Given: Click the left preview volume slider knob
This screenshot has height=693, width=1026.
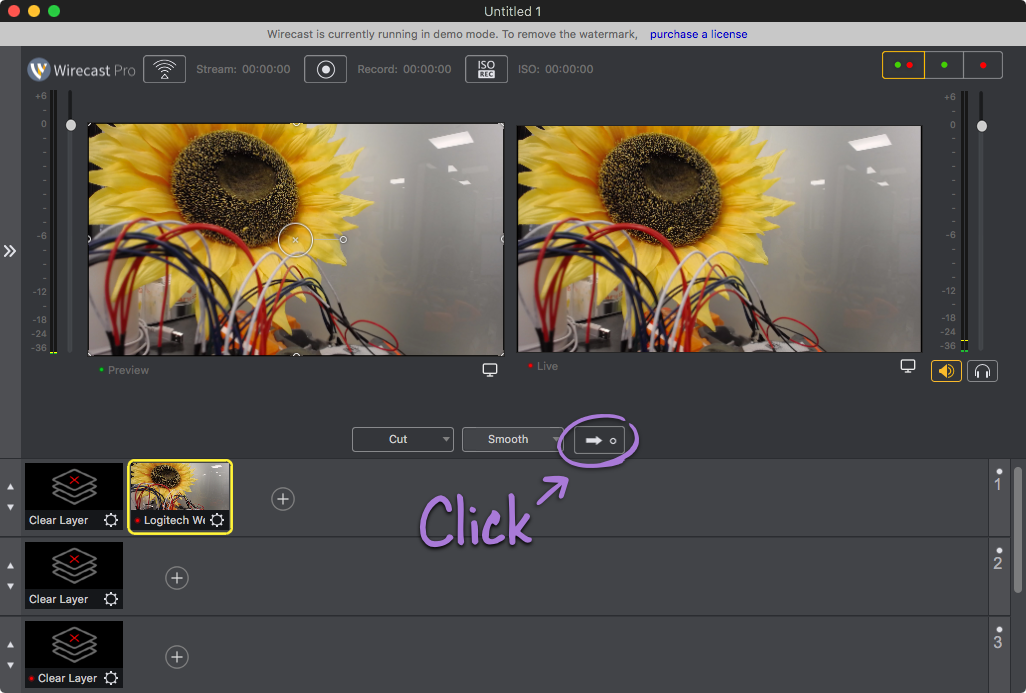Looking at the screenshot, I should click(71, 125).
